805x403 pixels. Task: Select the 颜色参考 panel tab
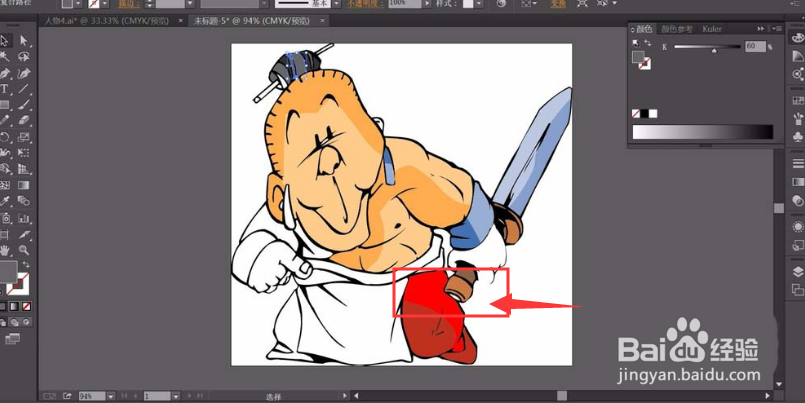pos(677,29)
